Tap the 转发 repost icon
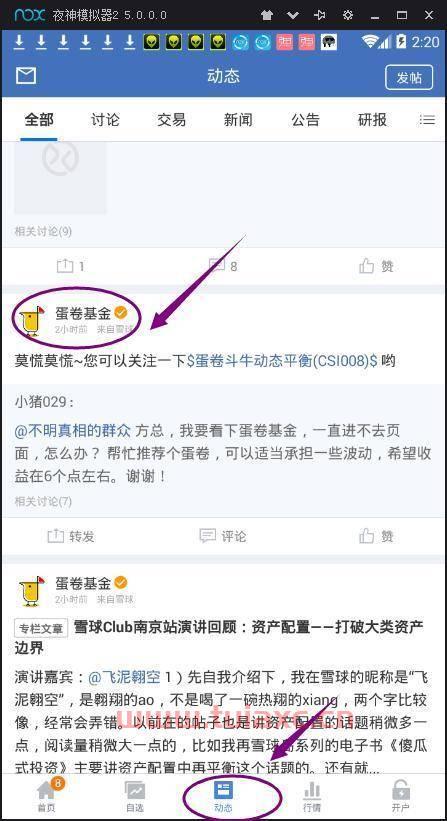Screen dimensions: 447x821 click(x=71, y=536)
